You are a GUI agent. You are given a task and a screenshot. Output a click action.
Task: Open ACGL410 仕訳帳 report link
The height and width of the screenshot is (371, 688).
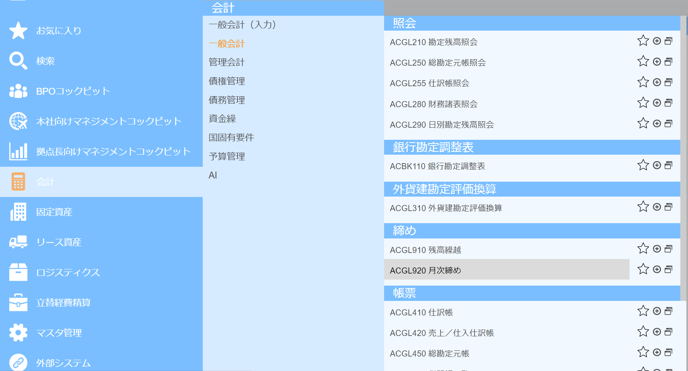(x=421, y=312)
